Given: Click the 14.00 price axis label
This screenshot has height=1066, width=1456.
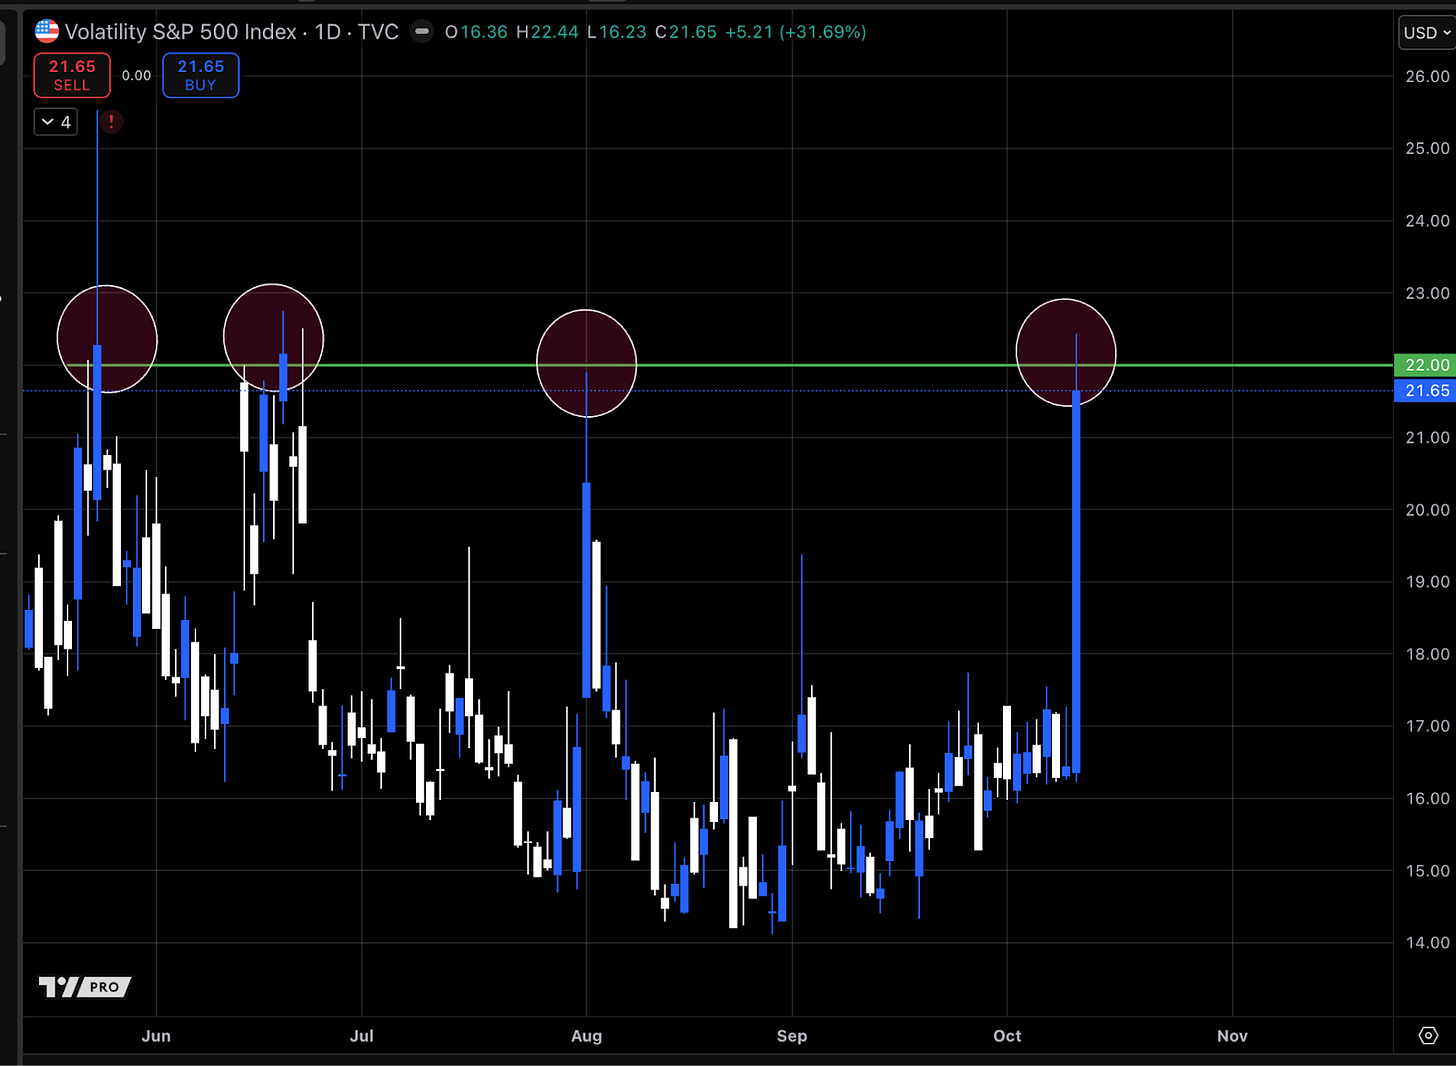Looking at the screenshot, I should point(1427,943).
